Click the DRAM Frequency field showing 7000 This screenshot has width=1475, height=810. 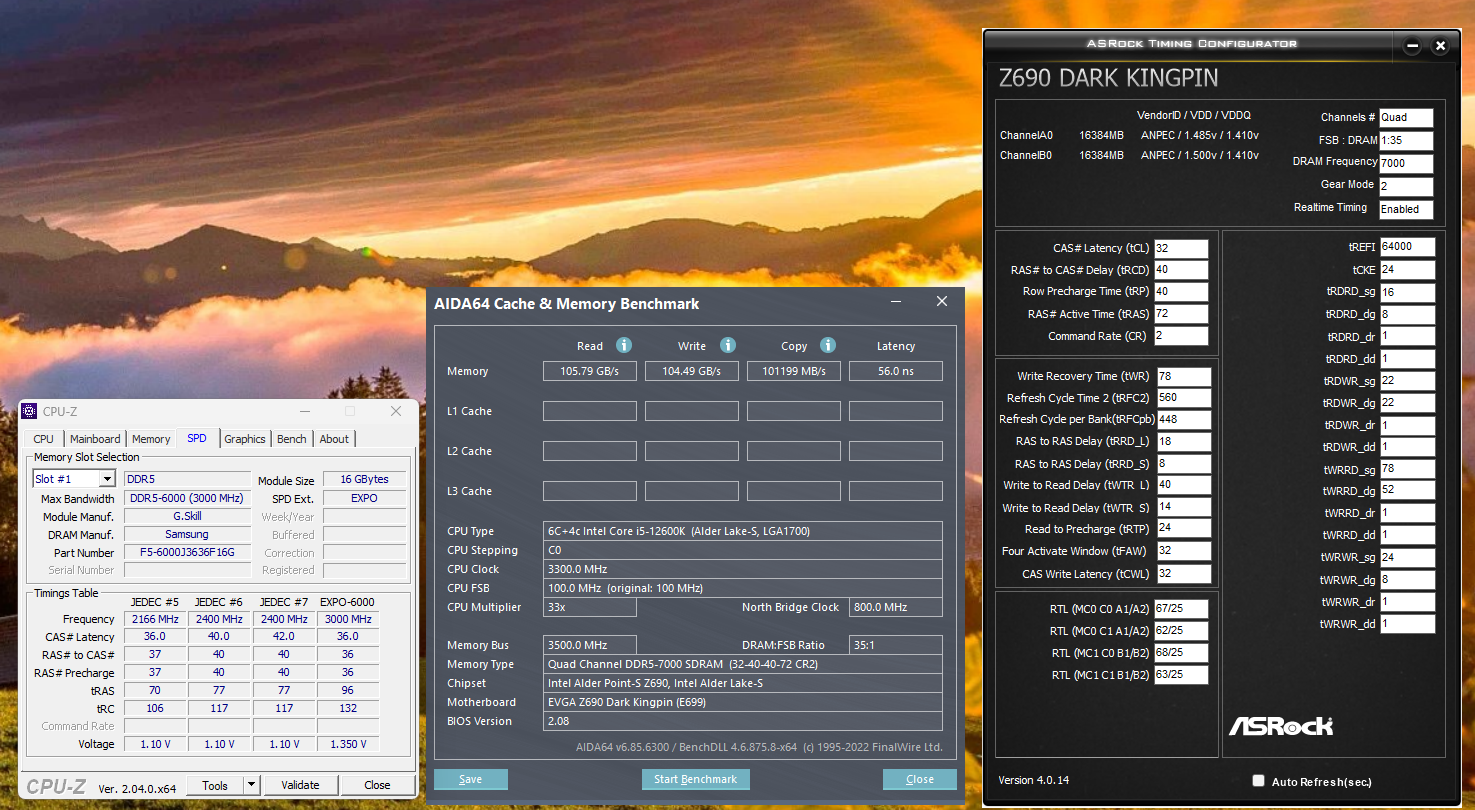click(x=1406, y=163)
